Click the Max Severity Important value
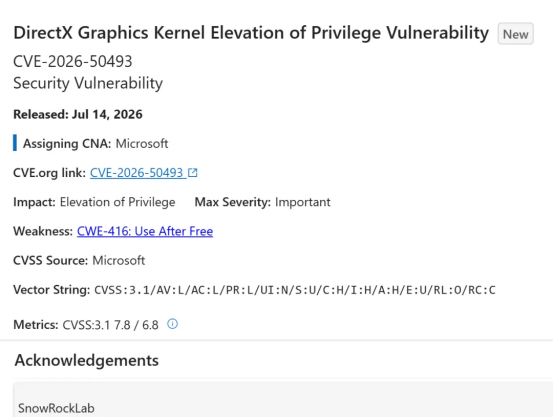553x418 pixels. click(x=303, y=202)
